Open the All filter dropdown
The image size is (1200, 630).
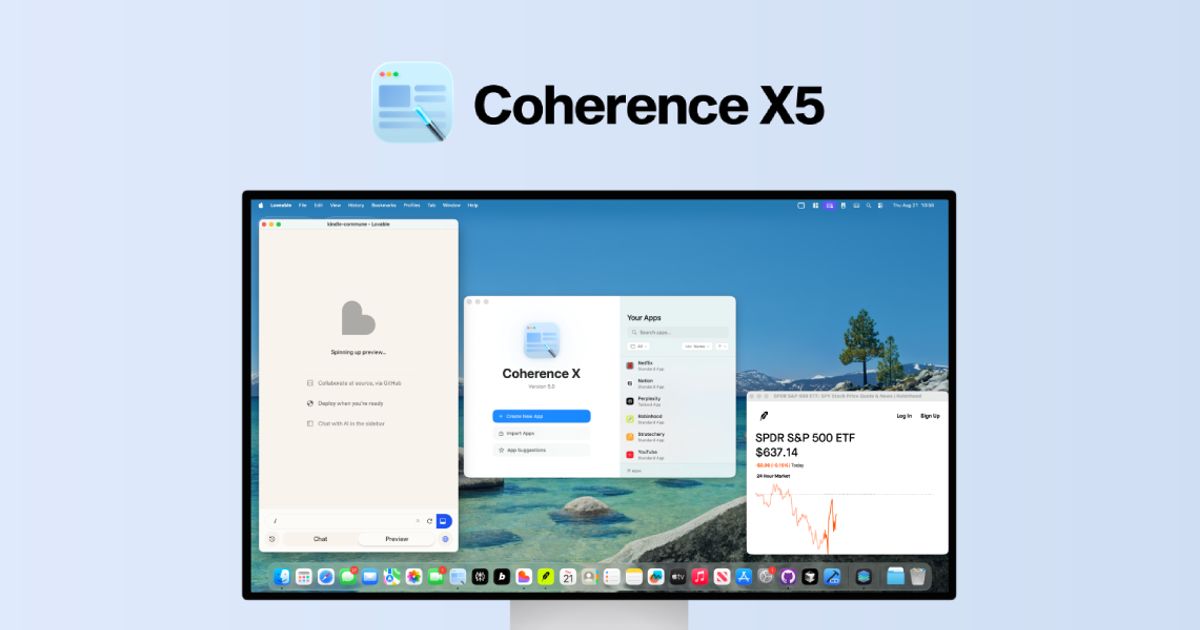(x=639, y=346)
